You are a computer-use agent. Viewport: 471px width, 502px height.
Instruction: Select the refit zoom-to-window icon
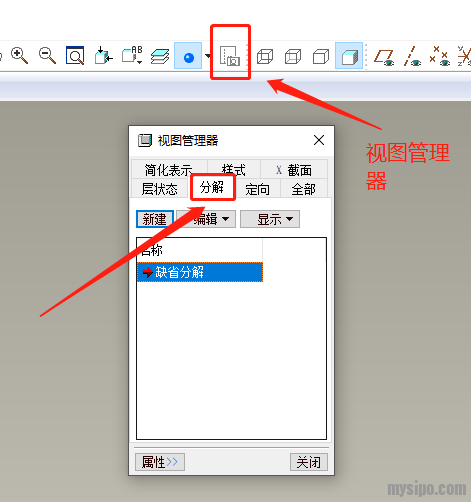click(x=75, y=55)
